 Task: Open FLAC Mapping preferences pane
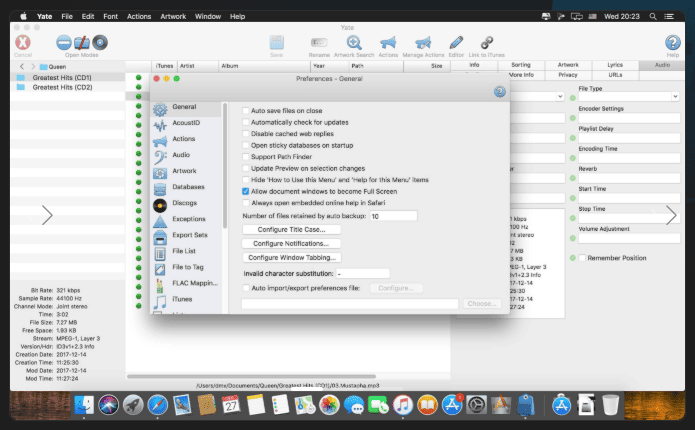(x=187, y=284)
